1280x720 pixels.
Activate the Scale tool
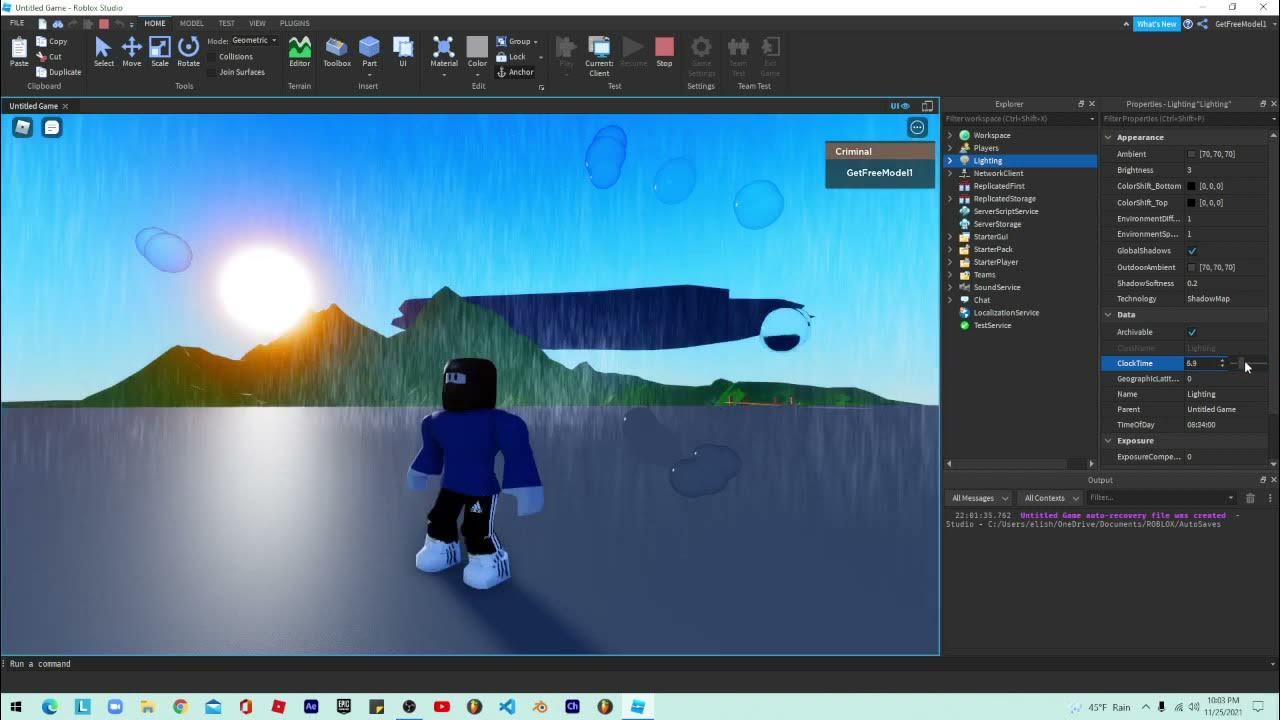160,52
